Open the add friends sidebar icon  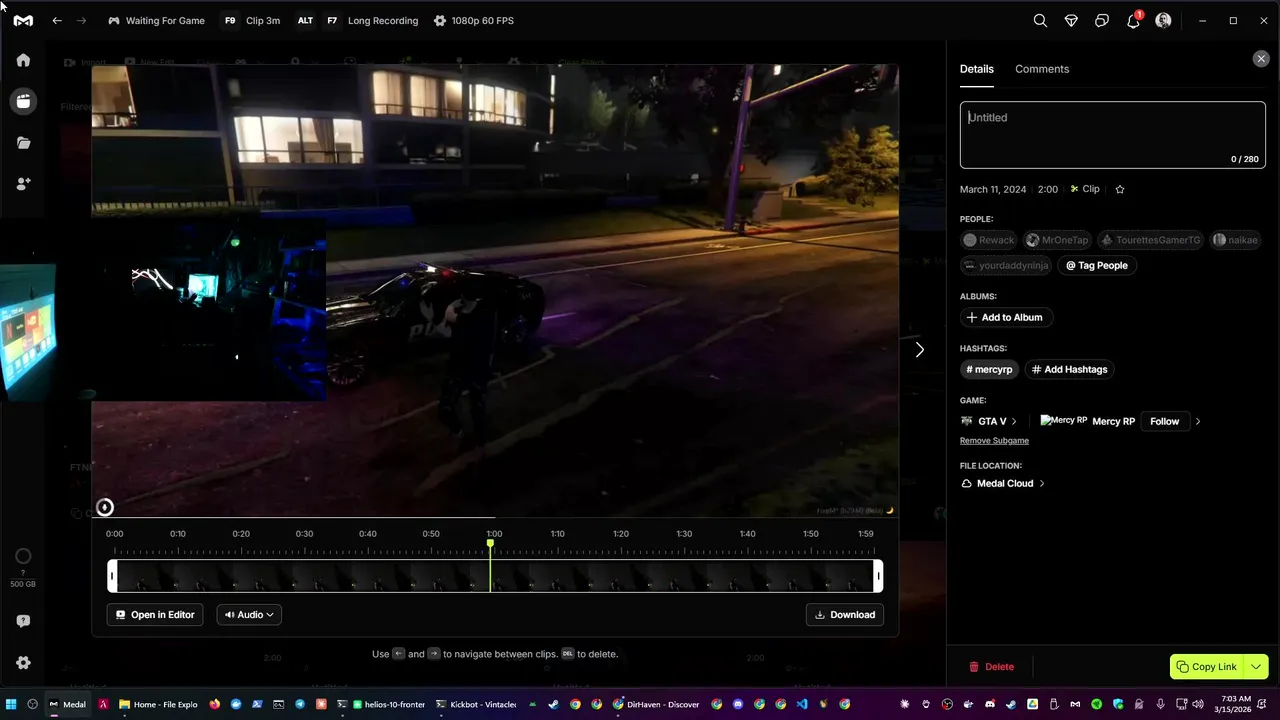coord(23,184)
